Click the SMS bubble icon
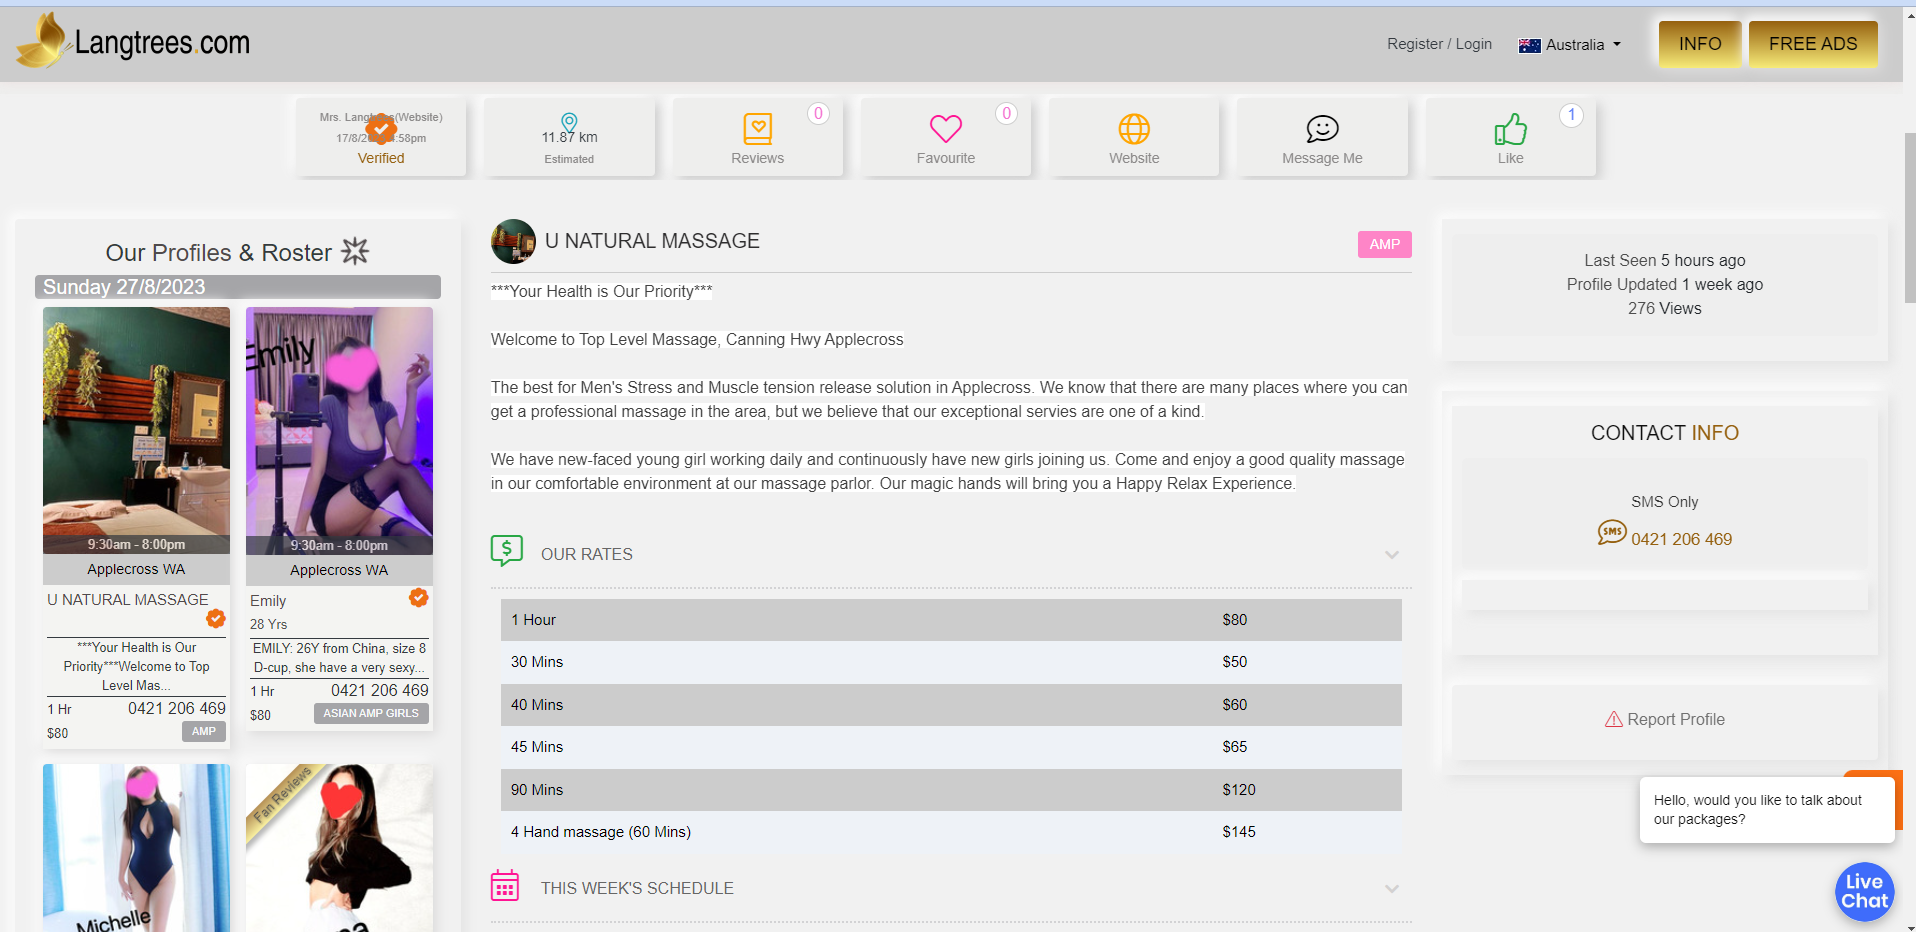The width and height of the screenshot is (1916, 932). click(x=1611, y=532)
